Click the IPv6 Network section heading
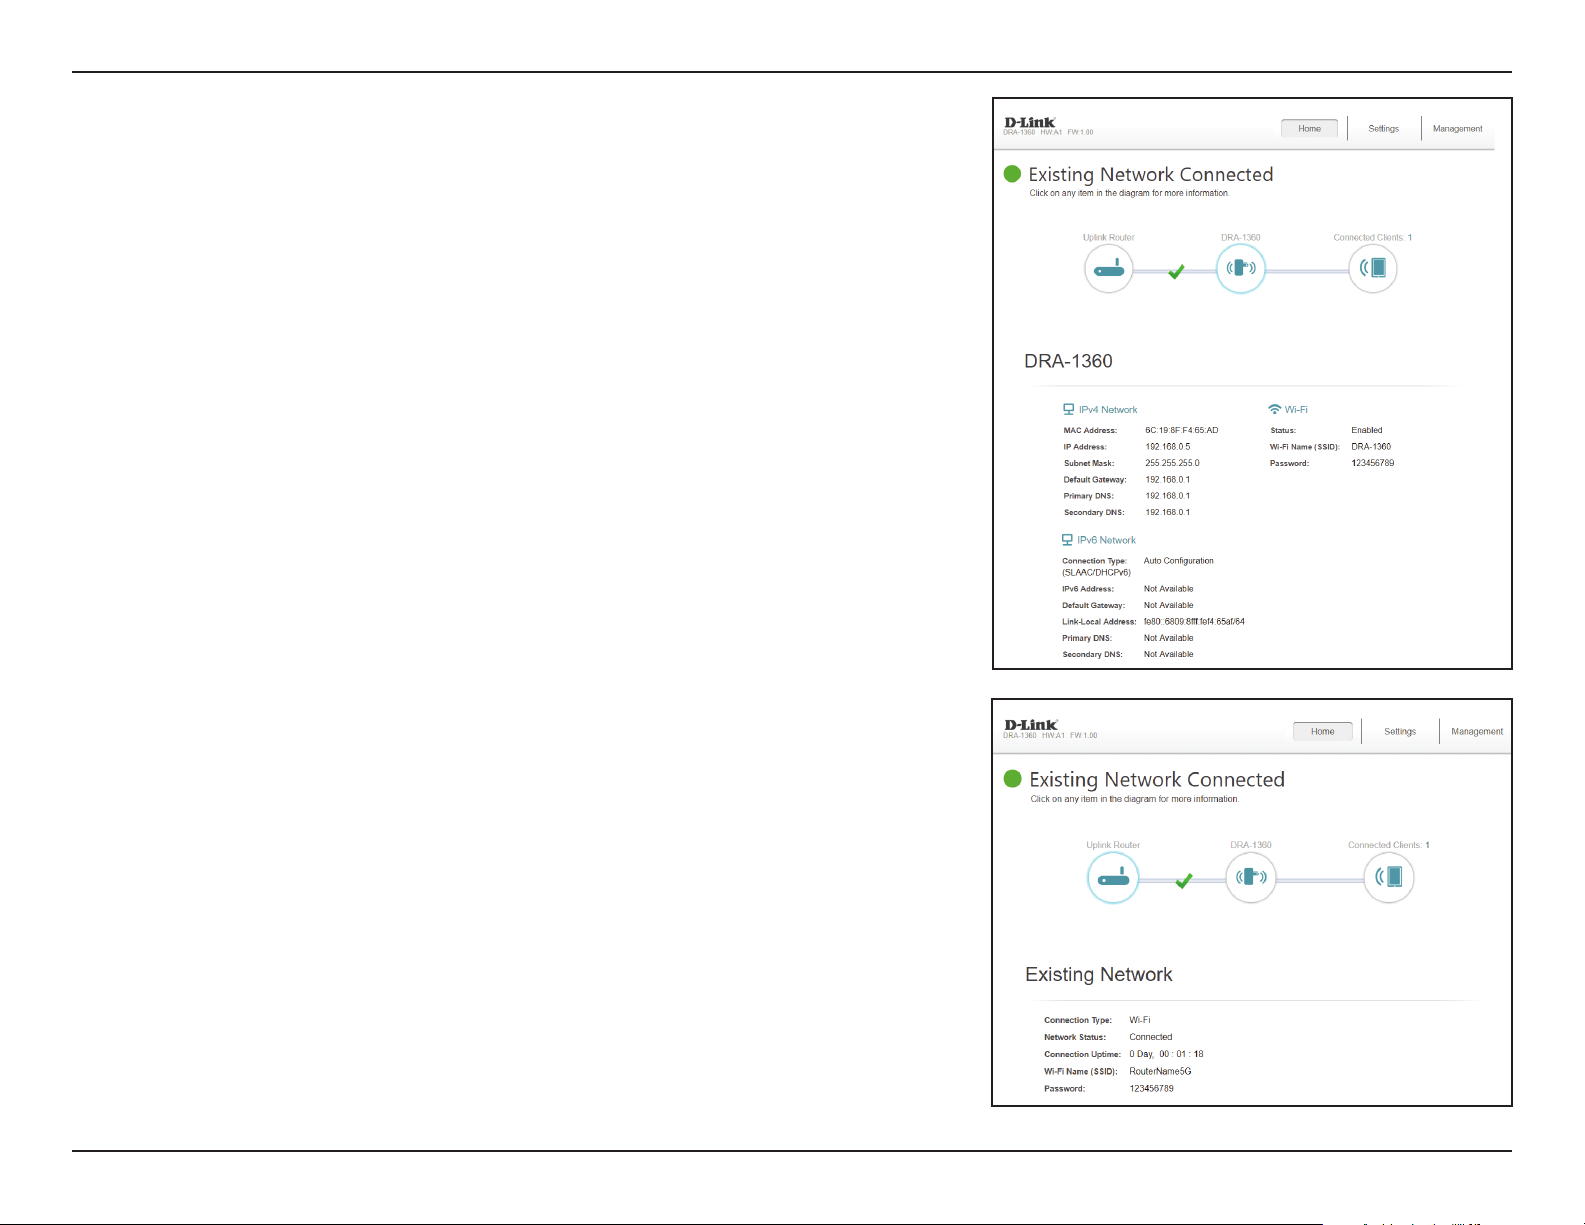This screenshot has height=1225, width=1585. pyautogui.click(x=1106, y=540)
